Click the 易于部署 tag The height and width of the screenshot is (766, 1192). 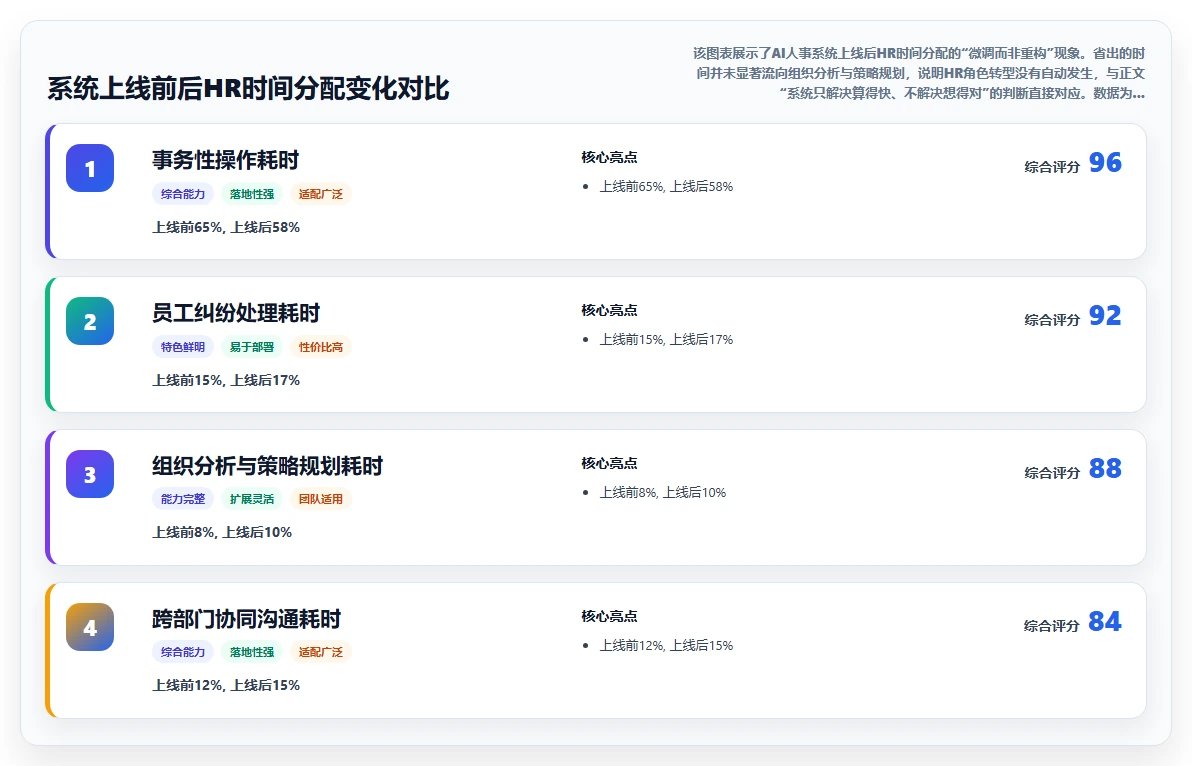pos(252,347)
